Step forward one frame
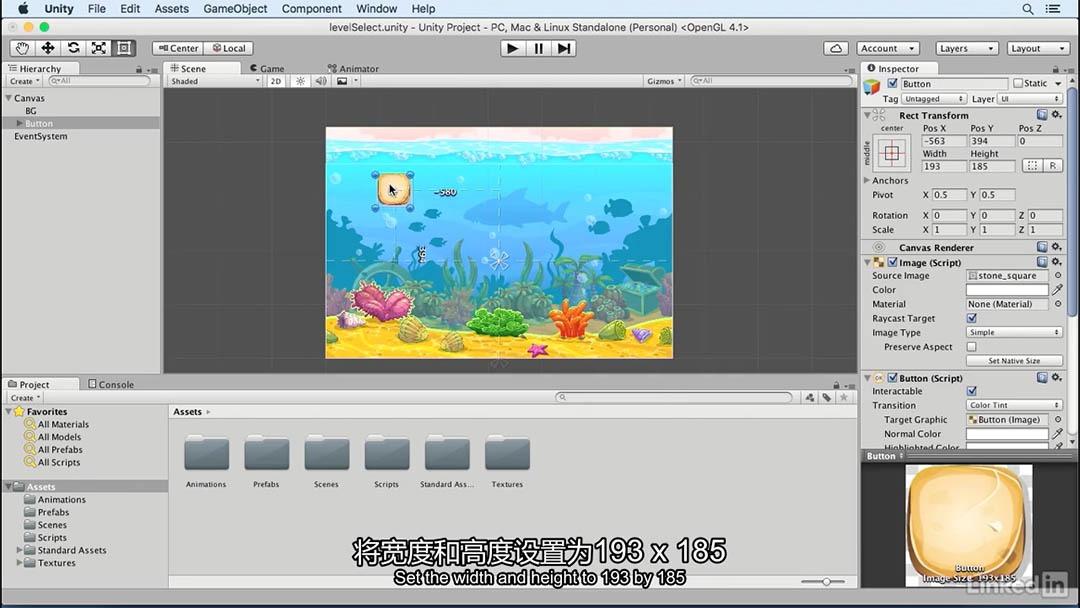The image size is (1080, 608). (563, 48)
